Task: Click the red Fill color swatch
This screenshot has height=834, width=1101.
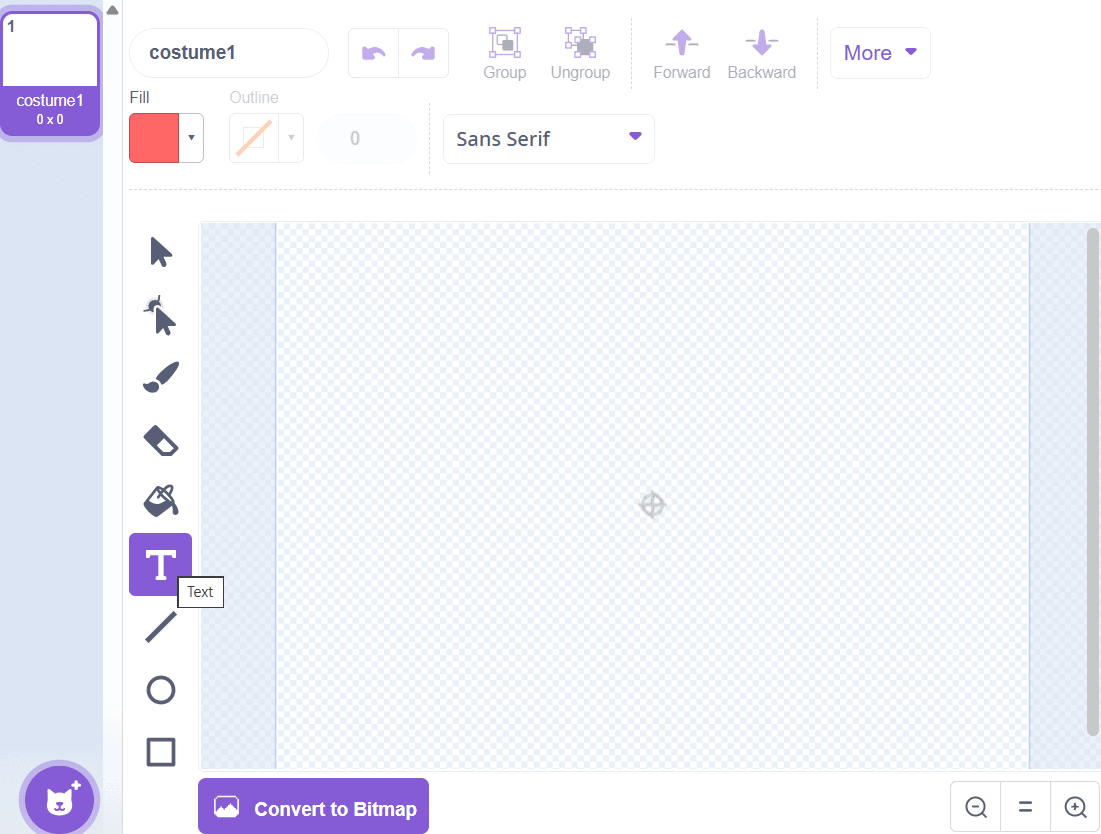Action: pos(154,138)
